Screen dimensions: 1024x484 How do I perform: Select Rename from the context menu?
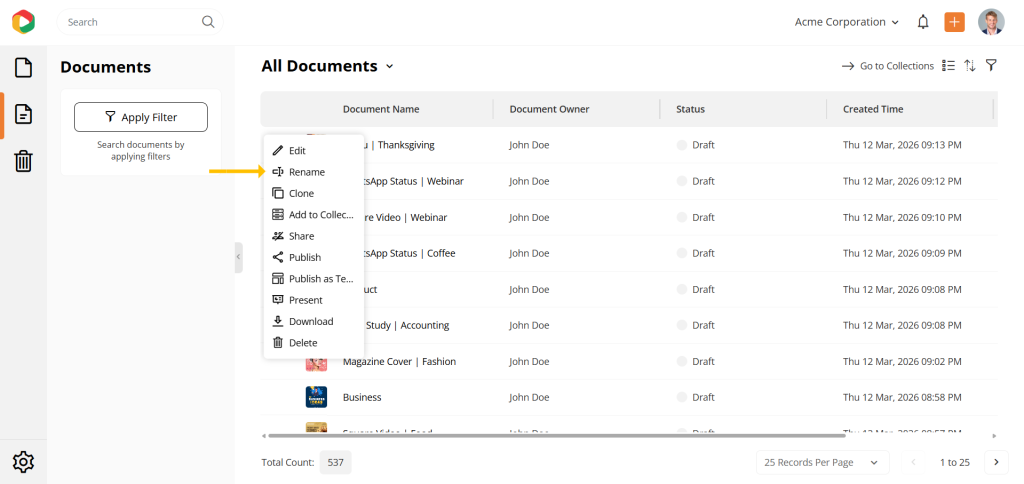click(x=306, y=172)
